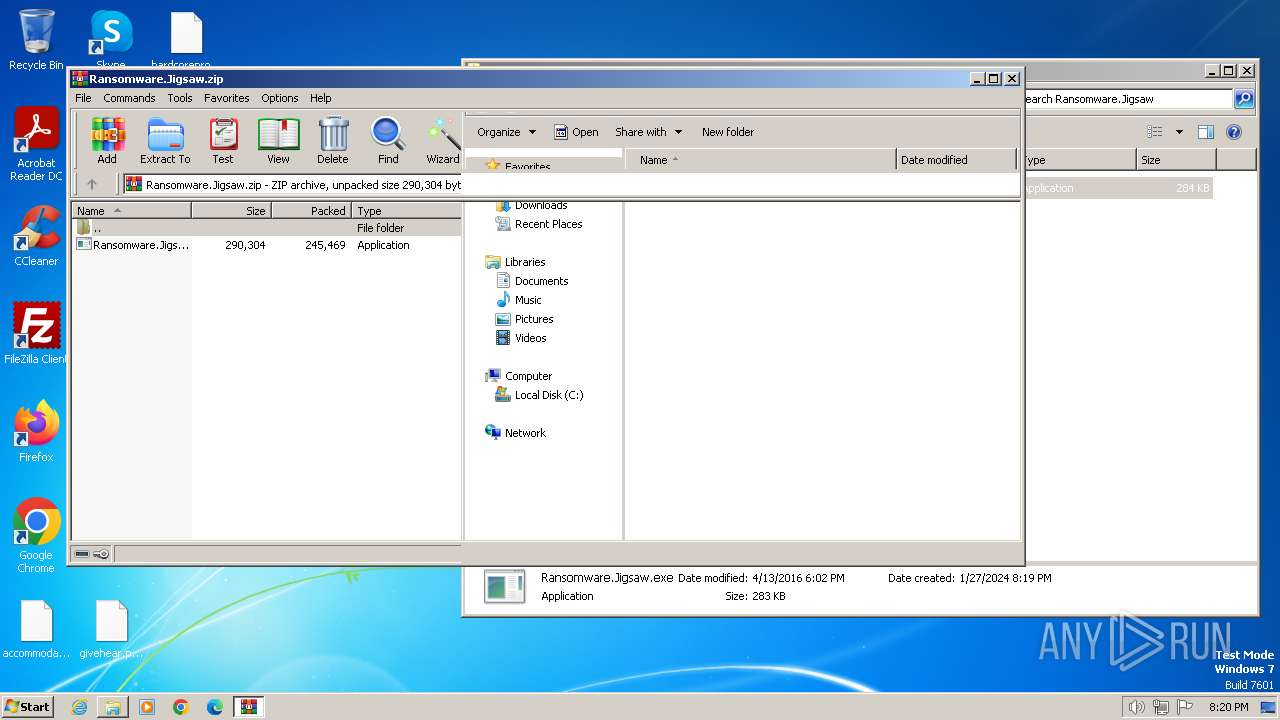This screenshot has height=720, width=1280.
Task: Open Music library
Action: [x=519, y=300]
